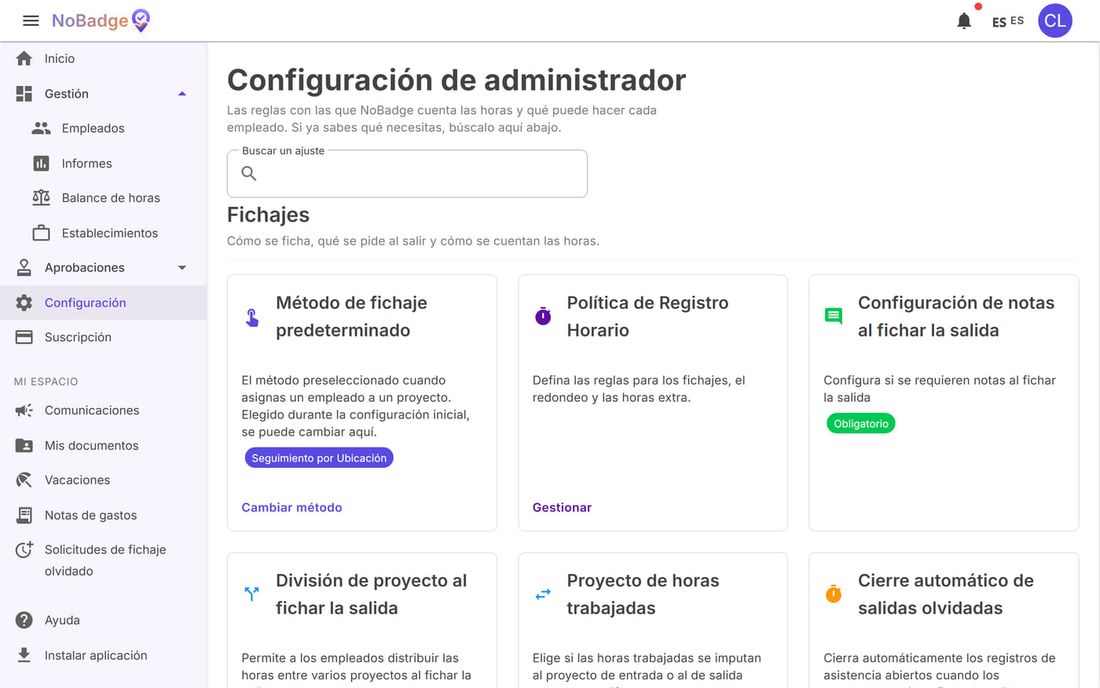Click the green notes comment icon
Screen dimensions: 1100x688
[833, 316]
